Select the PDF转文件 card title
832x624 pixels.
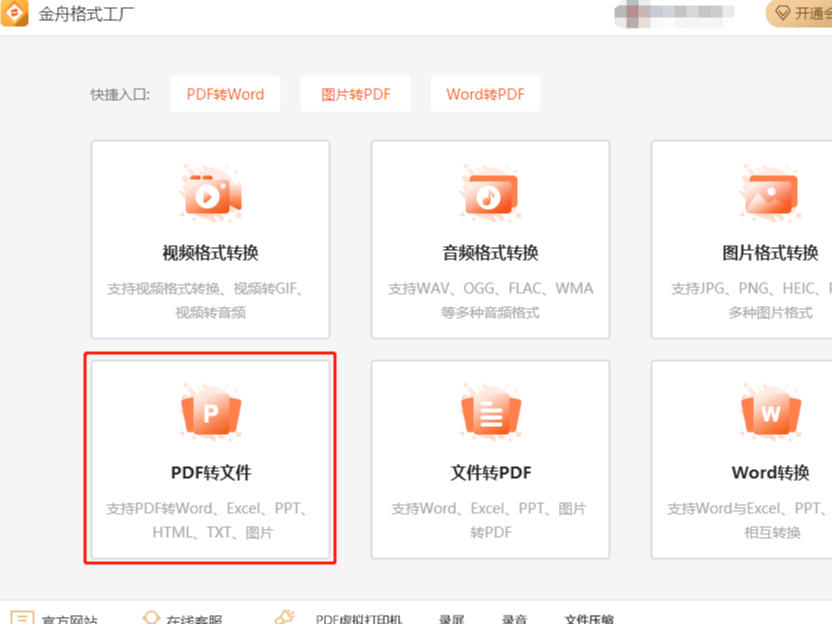(x=211, y=472)
